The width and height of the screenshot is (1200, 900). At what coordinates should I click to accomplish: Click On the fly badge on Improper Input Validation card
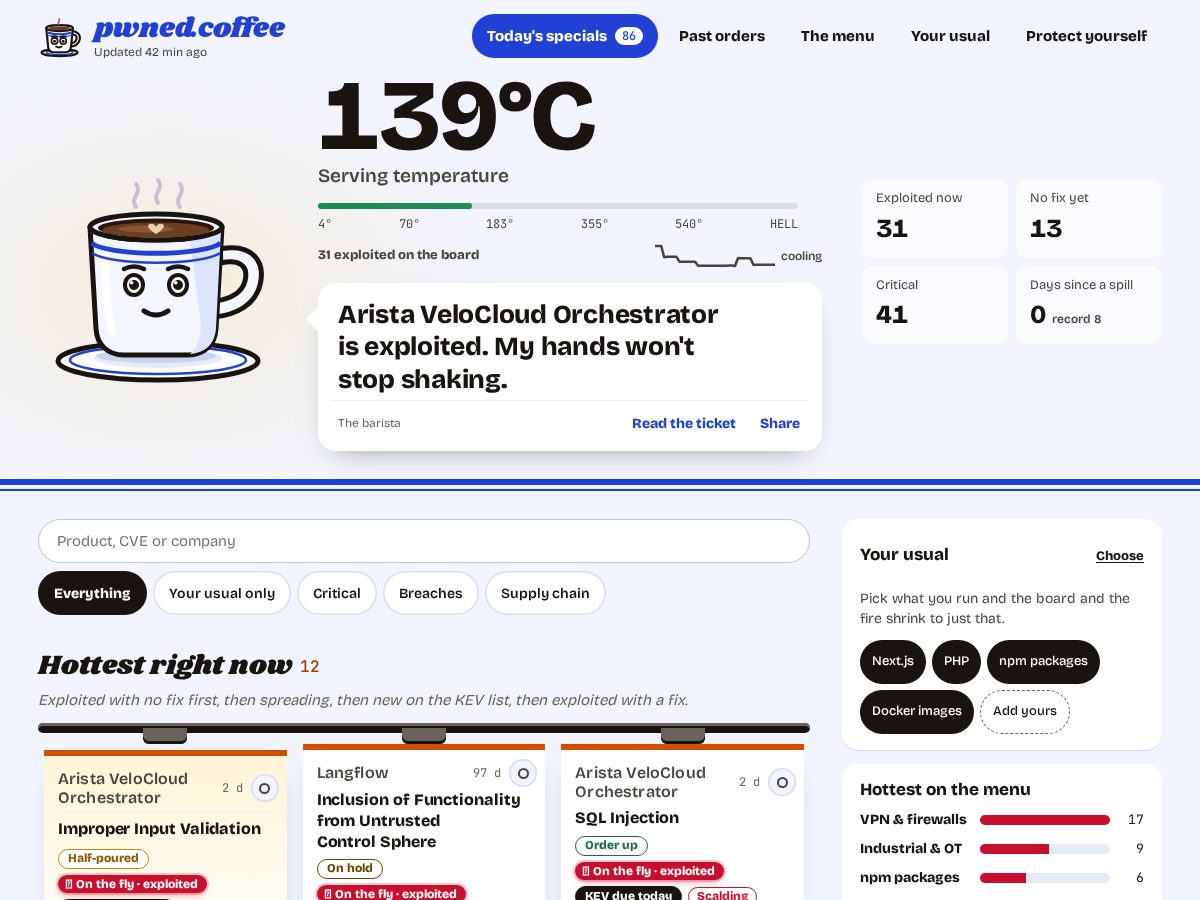(132, 884)
